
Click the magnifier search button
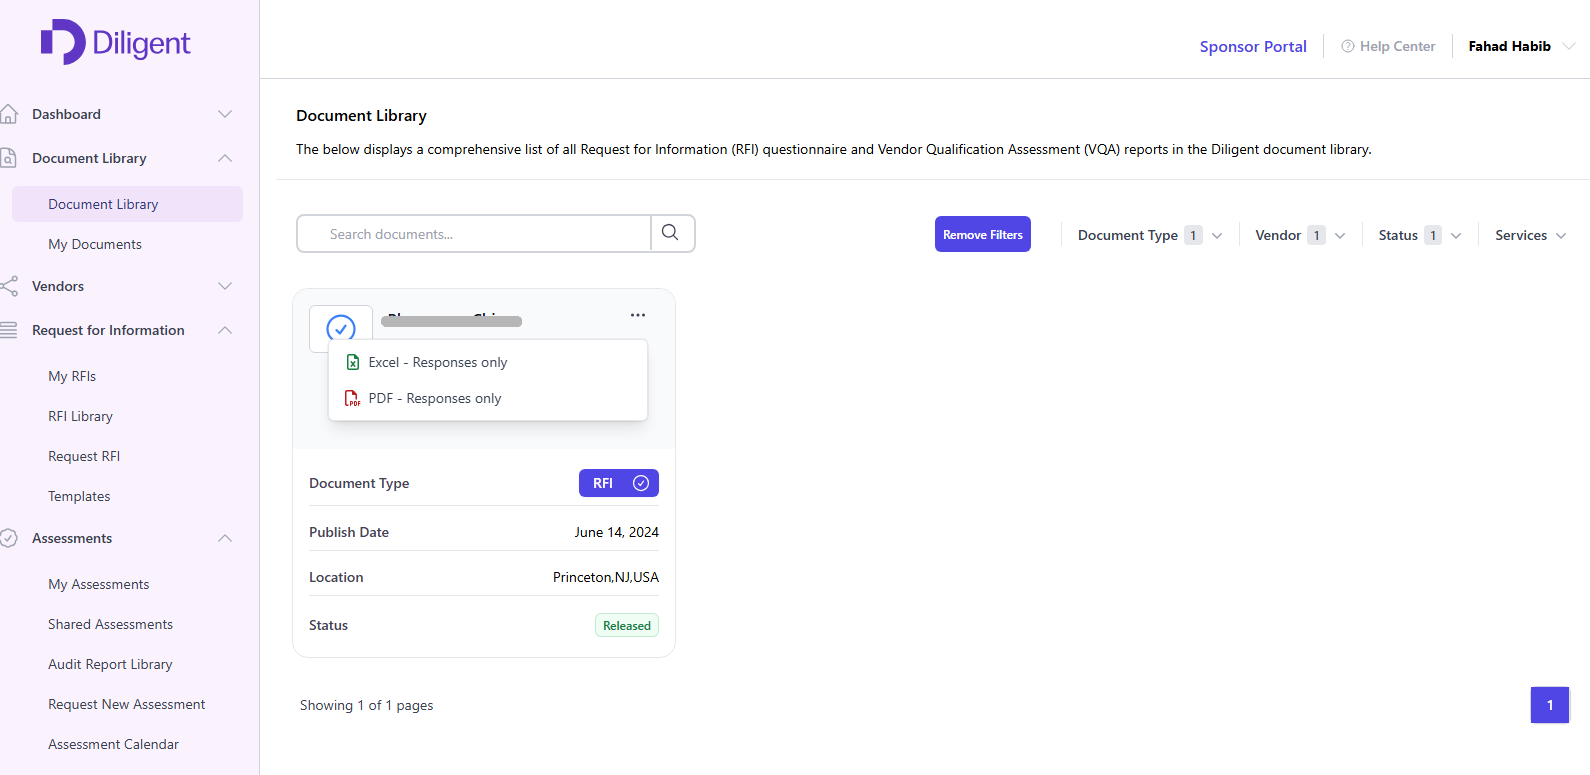(x=671, y=233)
